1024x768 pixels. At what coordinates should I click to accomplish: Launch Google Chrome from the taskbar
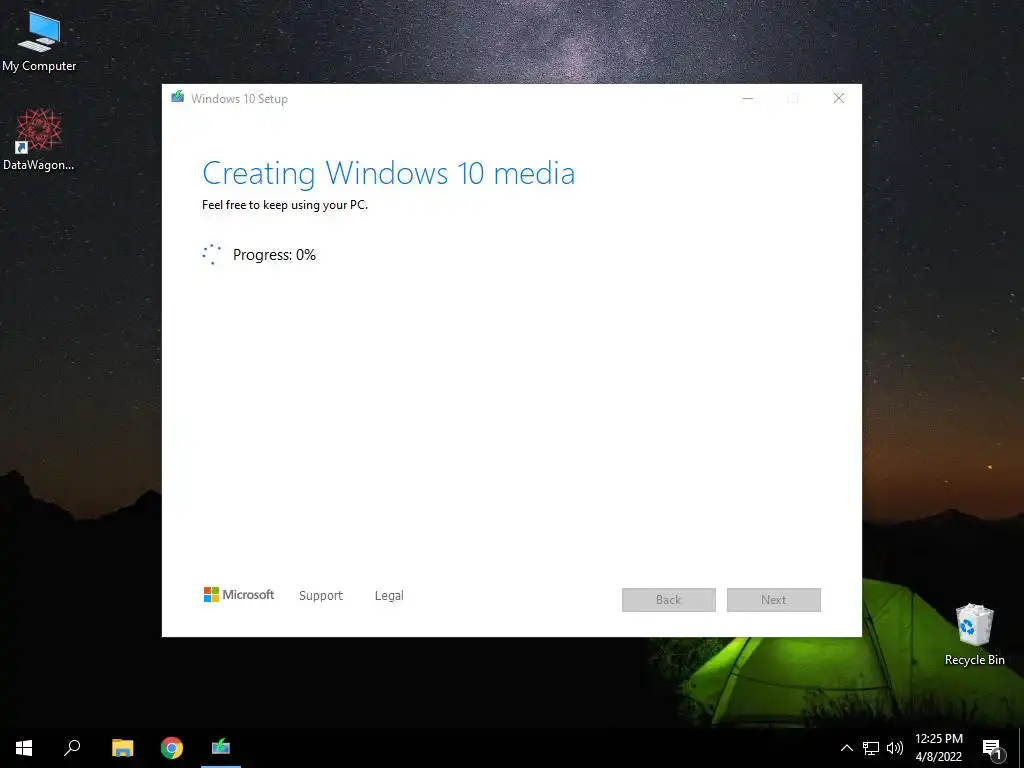pyautogui.click(x=172, y=748)
